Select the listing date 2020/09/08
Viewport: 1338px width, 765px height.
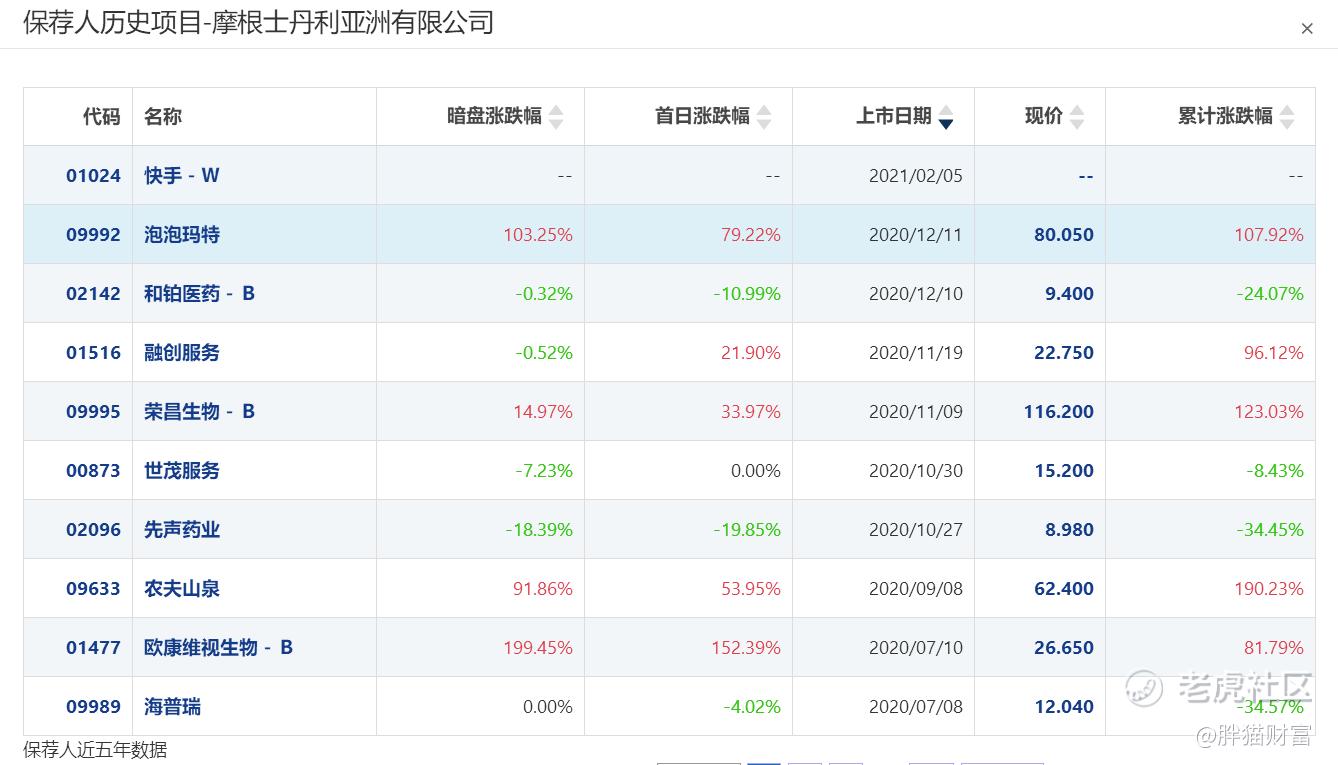pyautogui.click(x=916, y=589)
